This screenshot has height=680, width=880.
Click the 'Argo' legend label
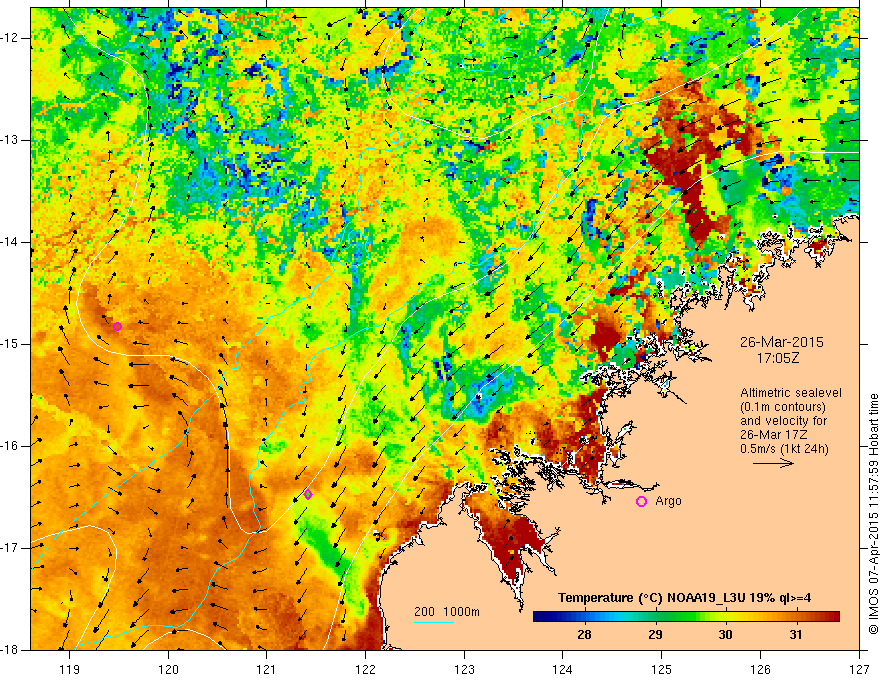tap(668, 502)
